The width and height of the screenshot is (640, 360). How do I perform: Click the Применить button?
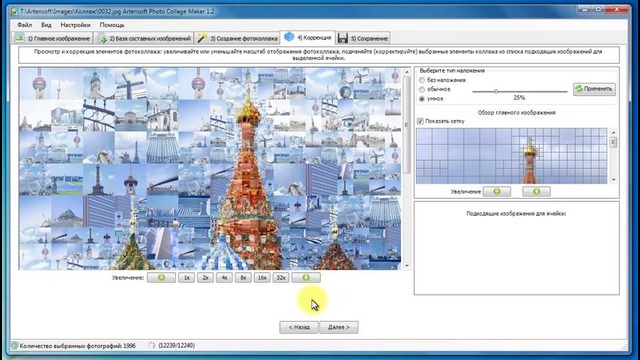(594, 89)
